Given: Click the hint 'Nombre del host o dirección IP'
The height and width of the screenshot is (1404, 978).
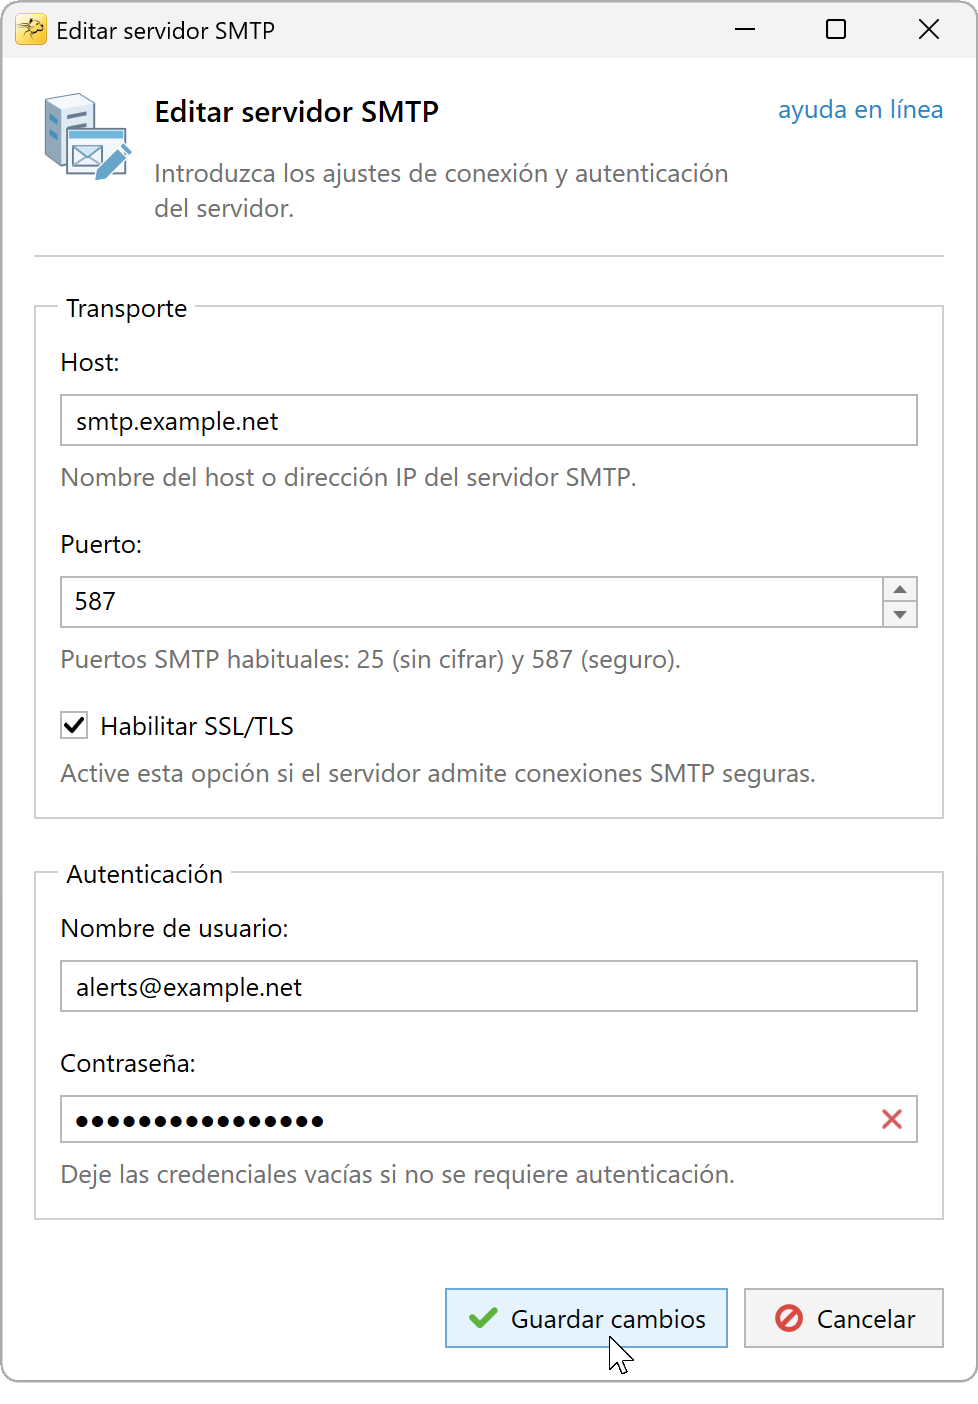Looking at the screenshot, I should click(349, 477).
